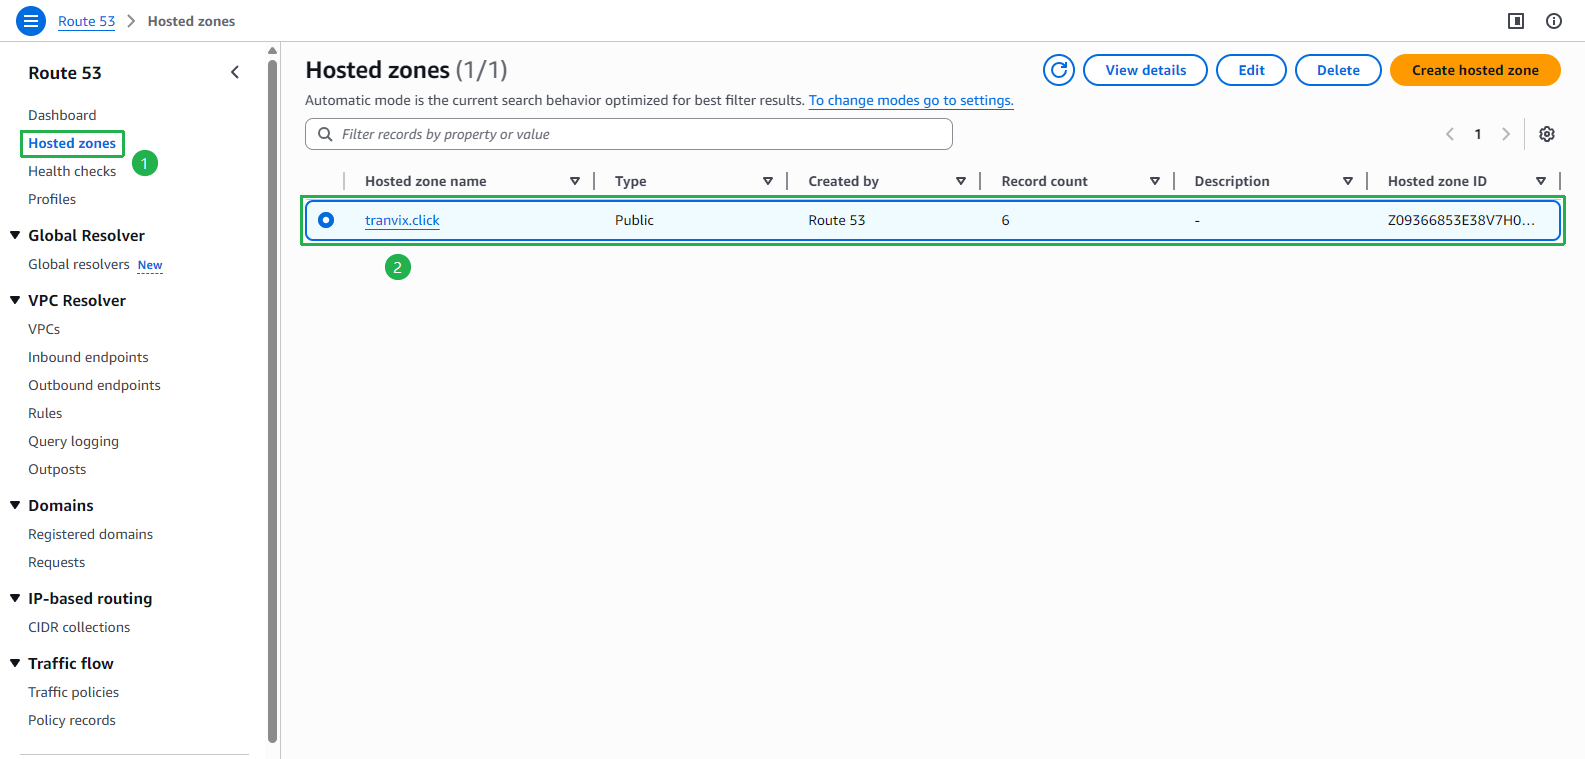This screenshot has height=759, width=1585.
Task: Collapse the Traffic flow section
Action: (15, 663)
